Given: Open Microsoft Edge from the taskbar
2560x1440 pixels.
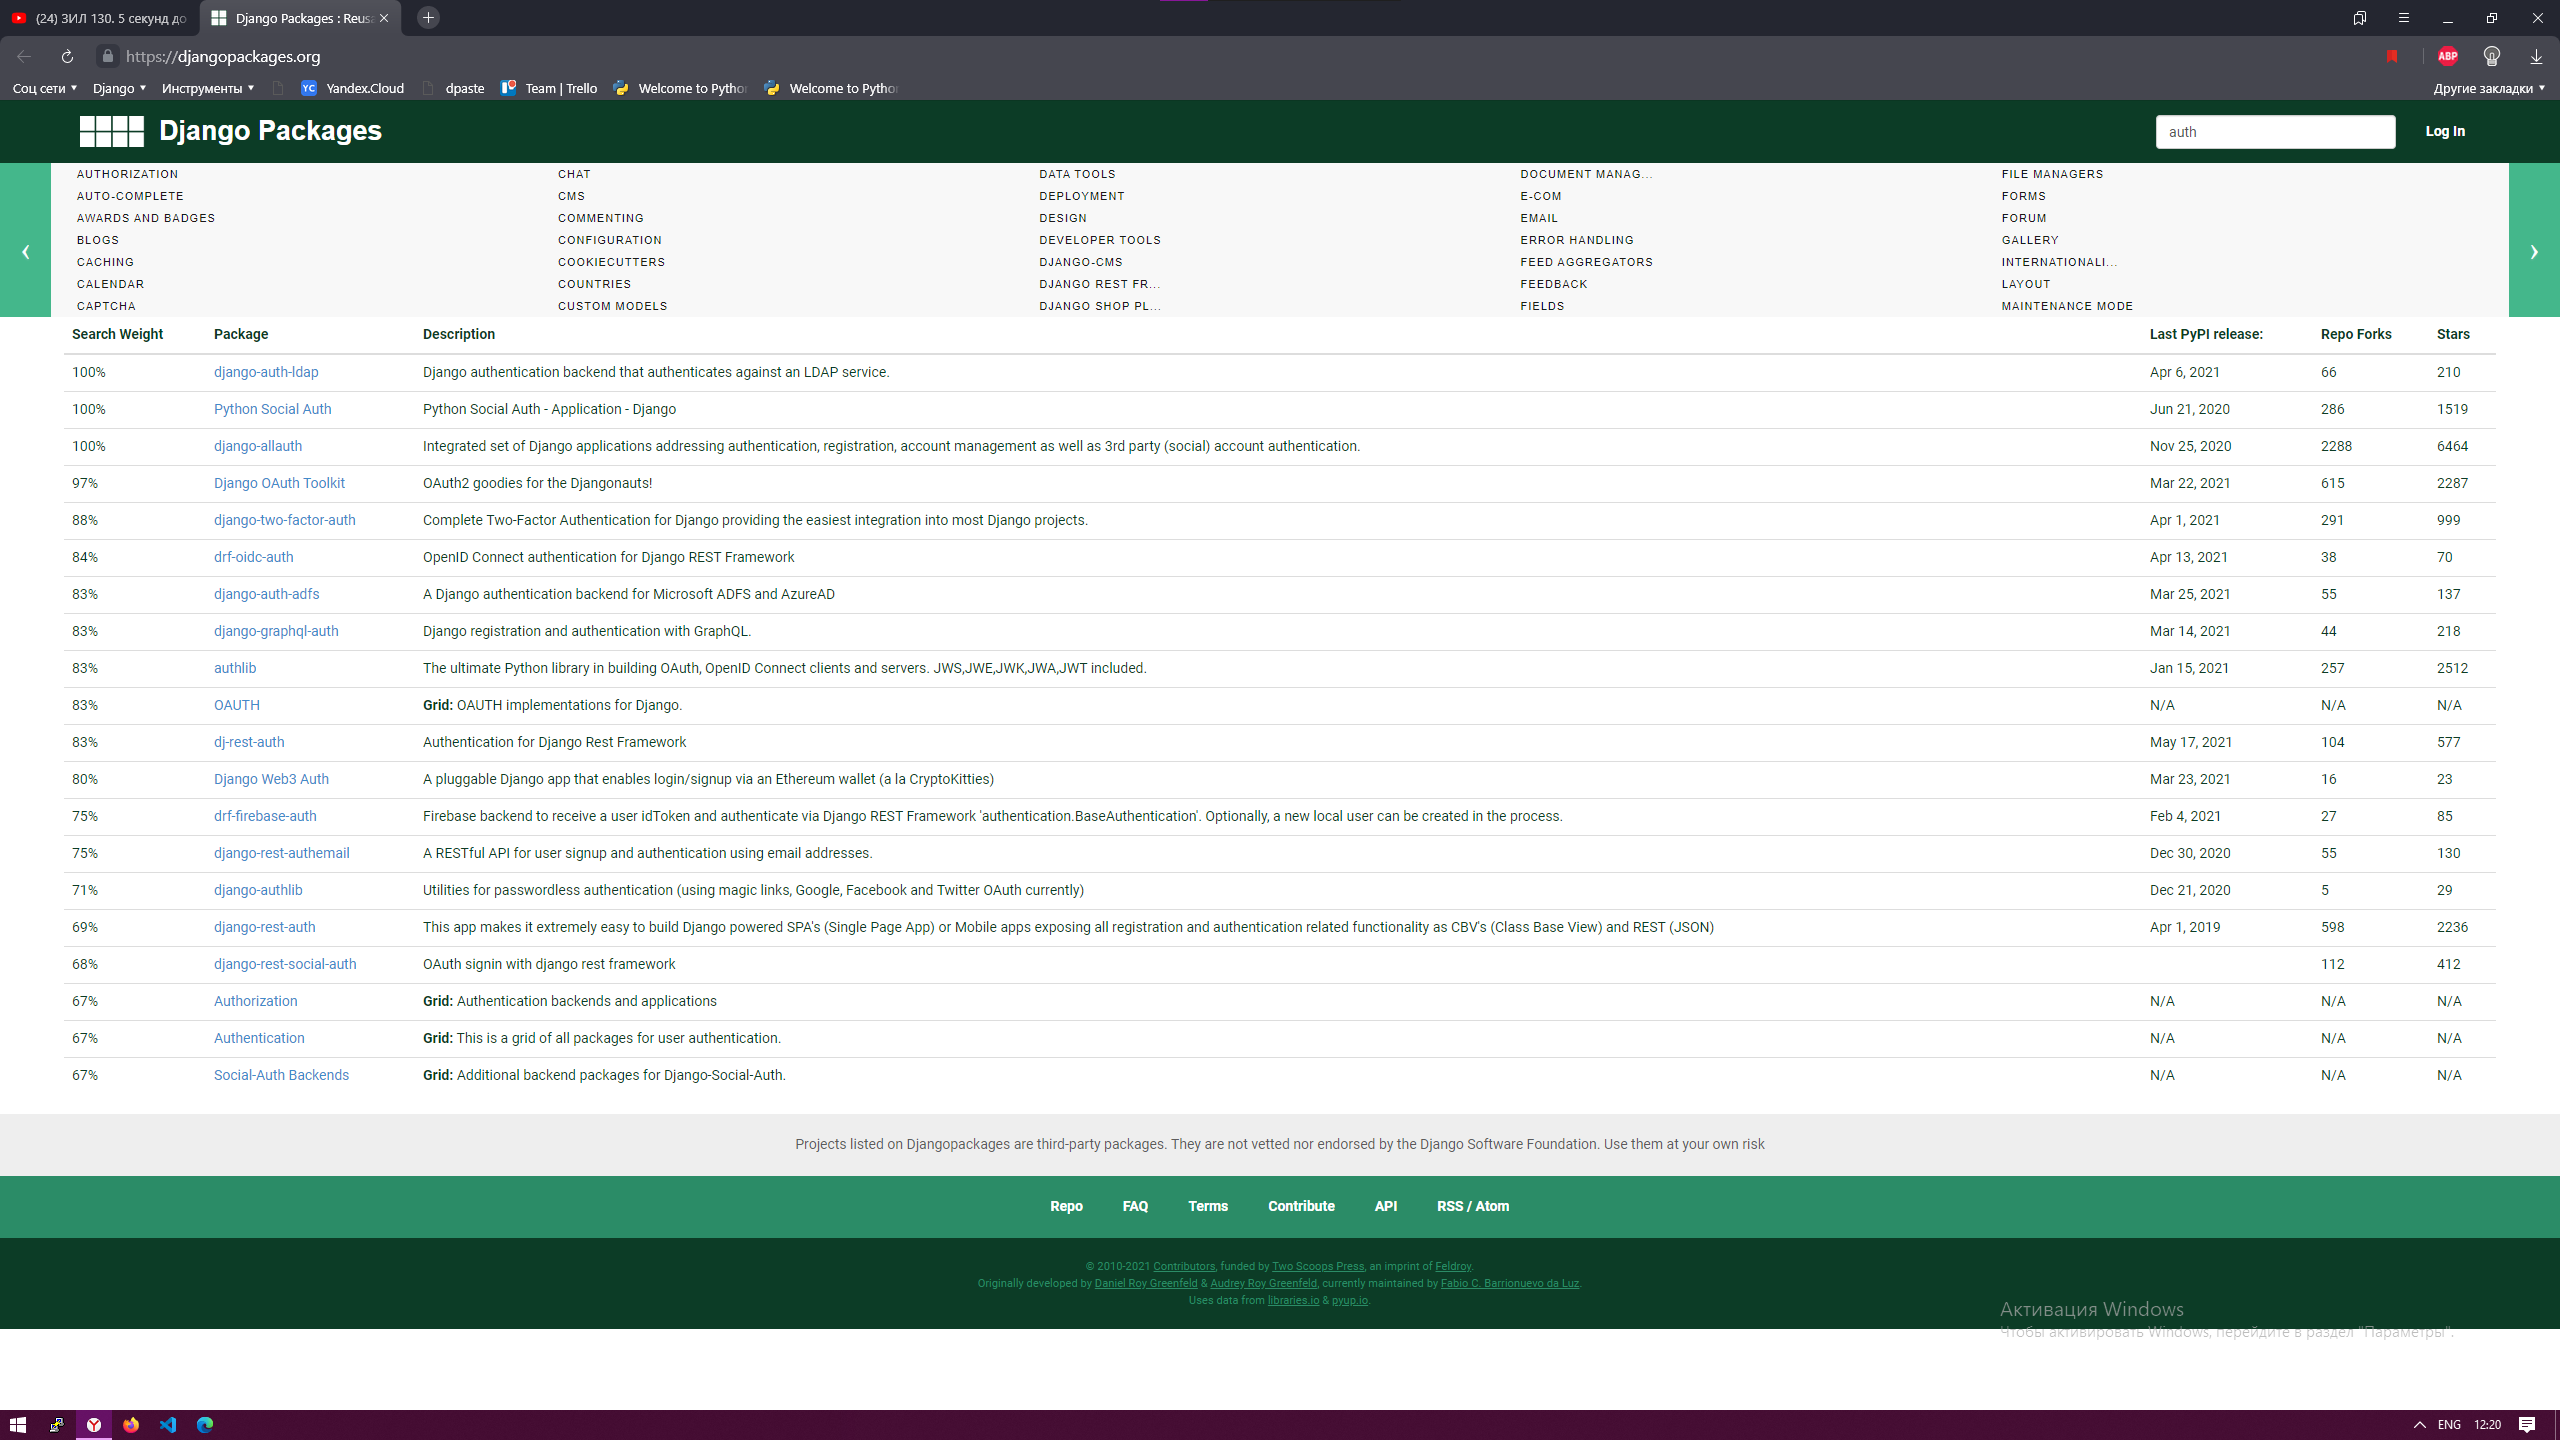Looking at the screenshot, I should pos(205,1424).
